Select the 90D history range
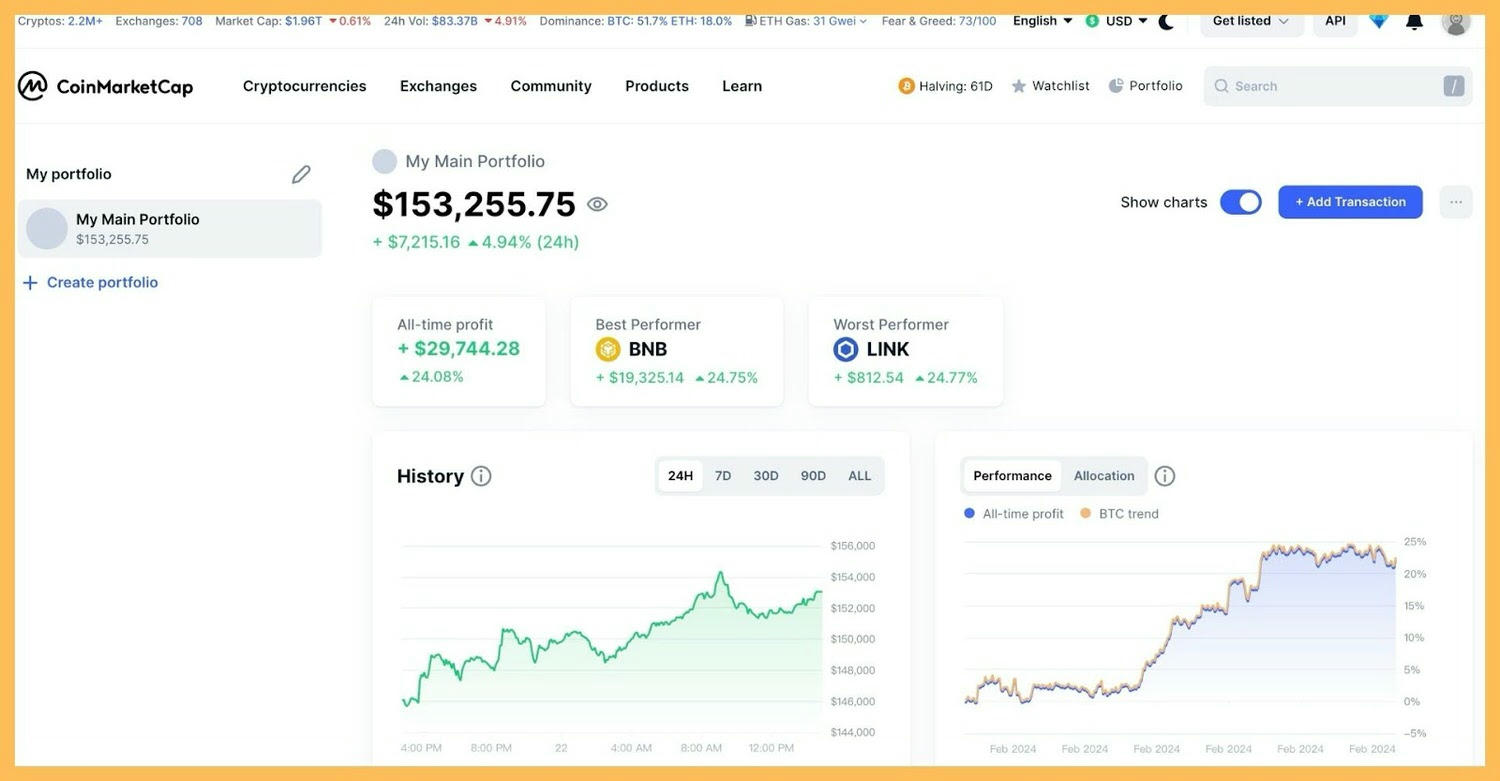Image resolution: width=1500 pixels, height=781 pixels. tap(813, 476)
